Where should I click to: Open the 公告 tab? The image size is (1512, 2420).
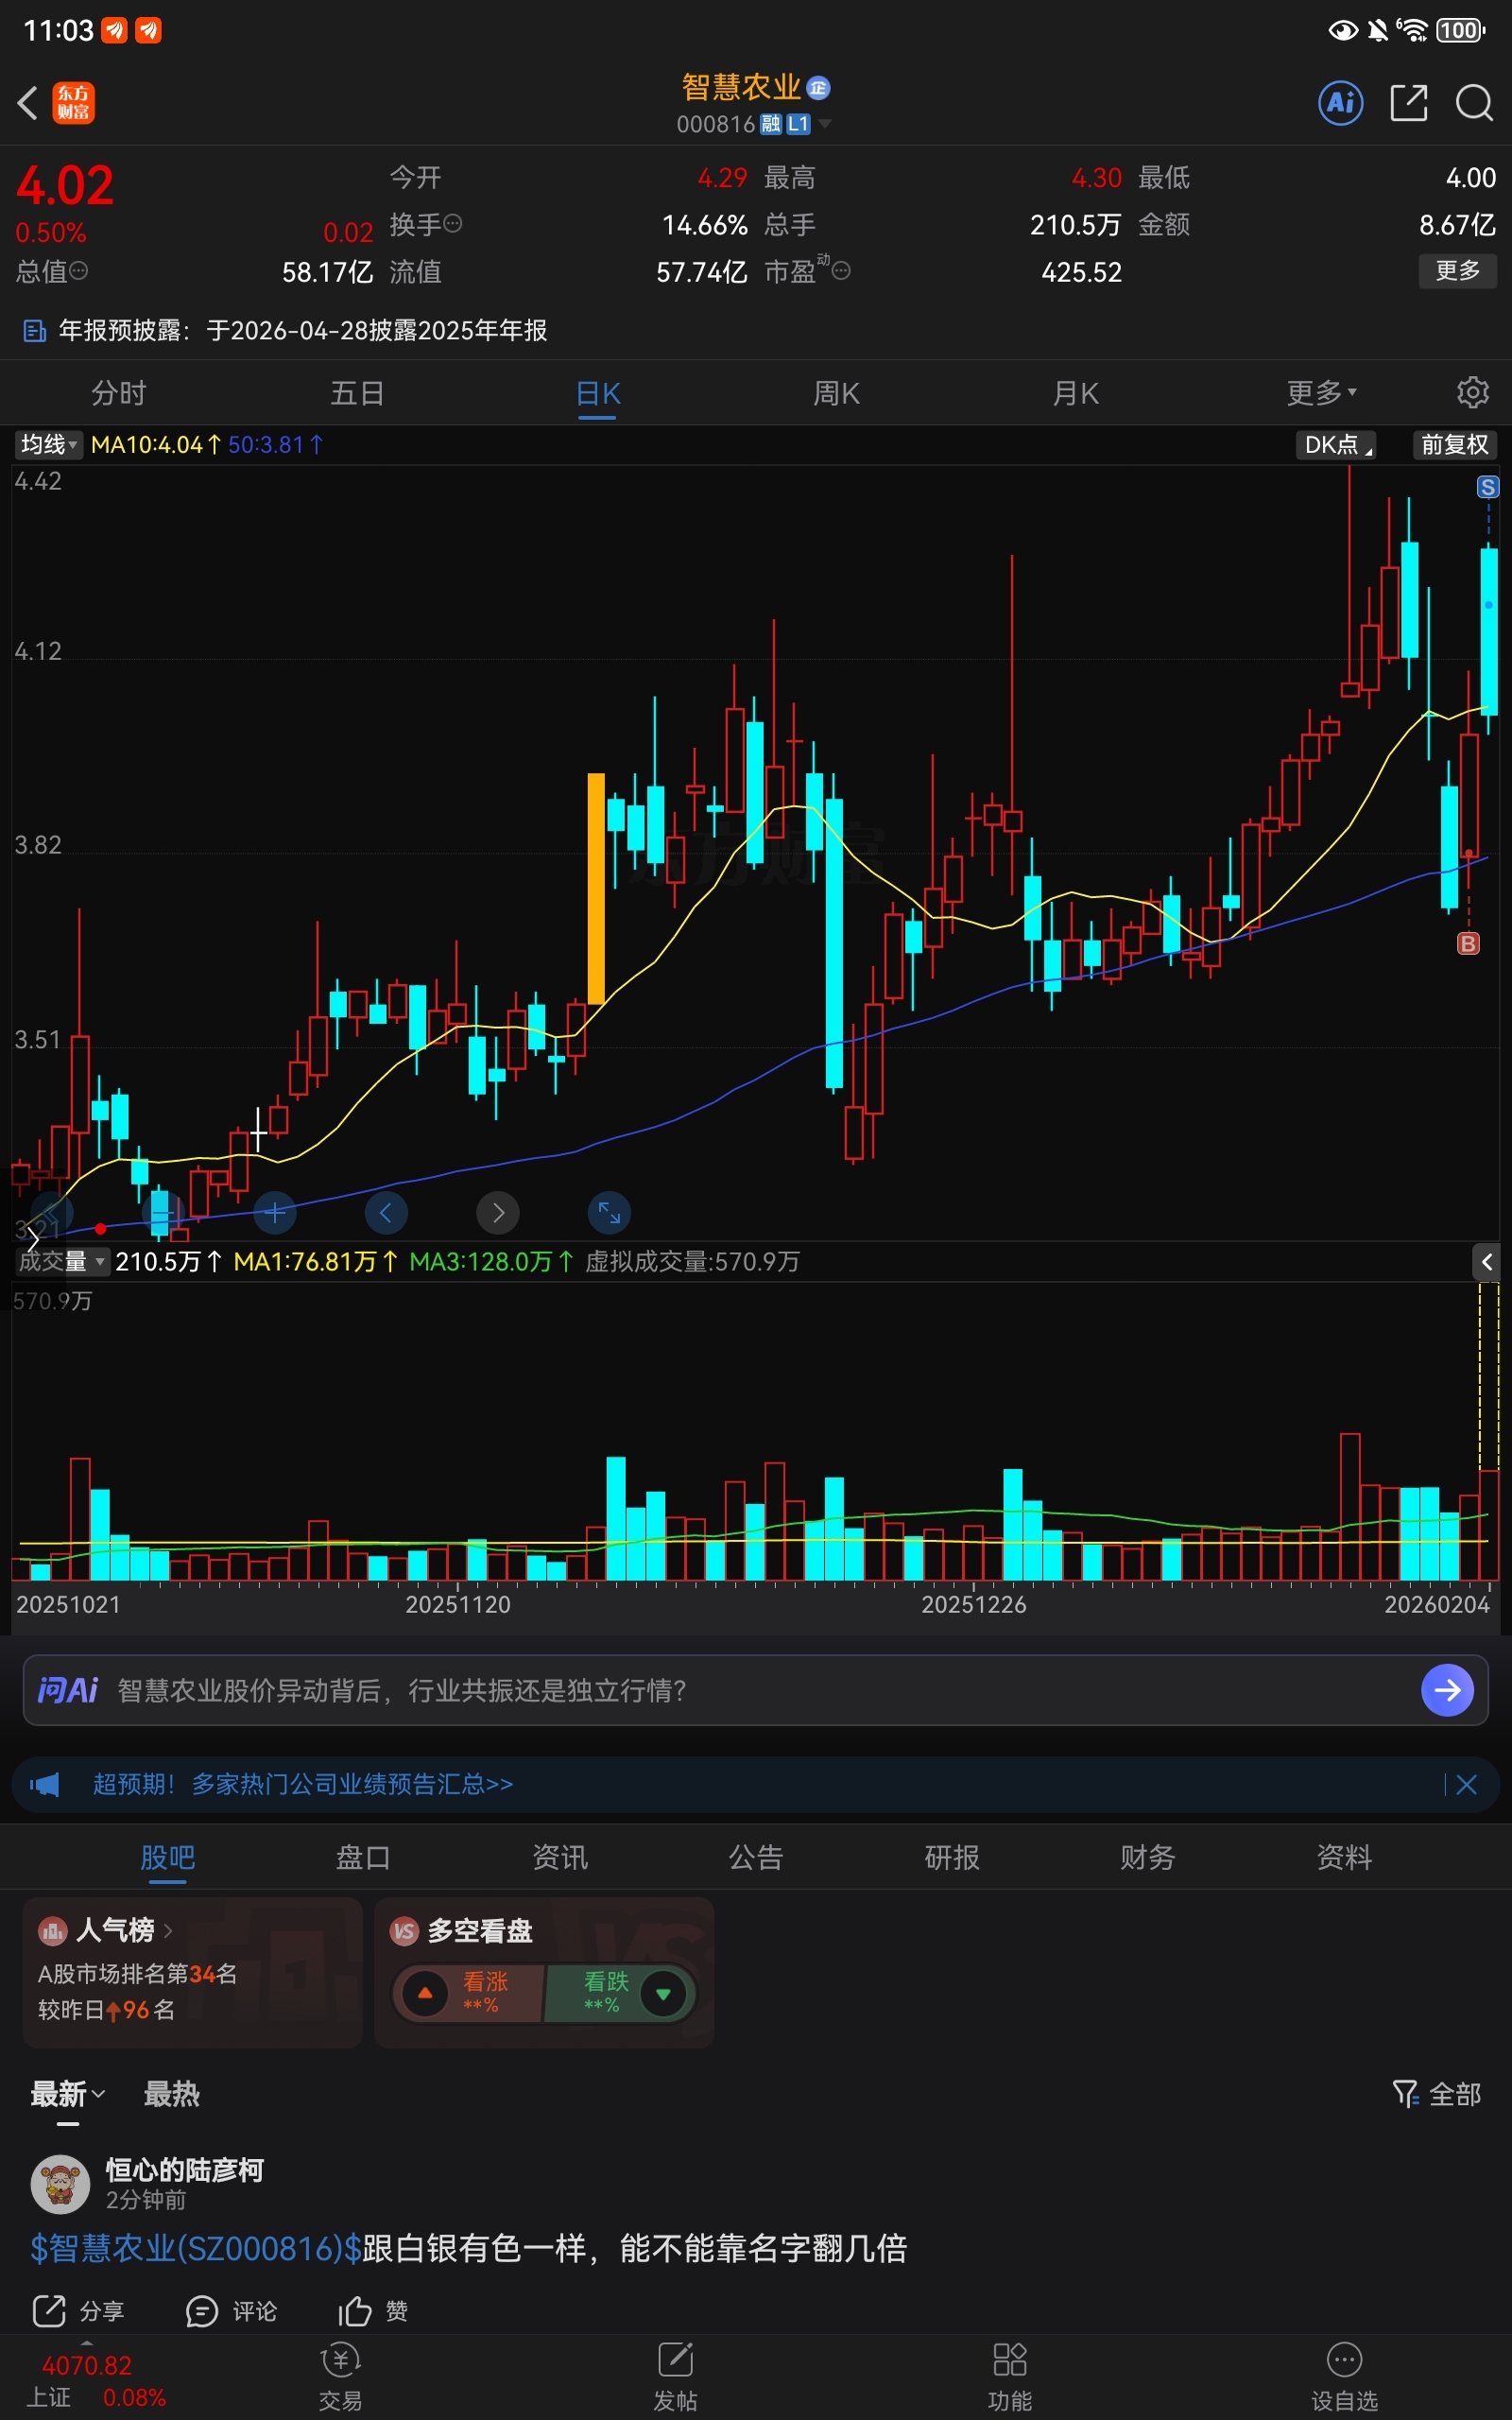(756, 1858)
